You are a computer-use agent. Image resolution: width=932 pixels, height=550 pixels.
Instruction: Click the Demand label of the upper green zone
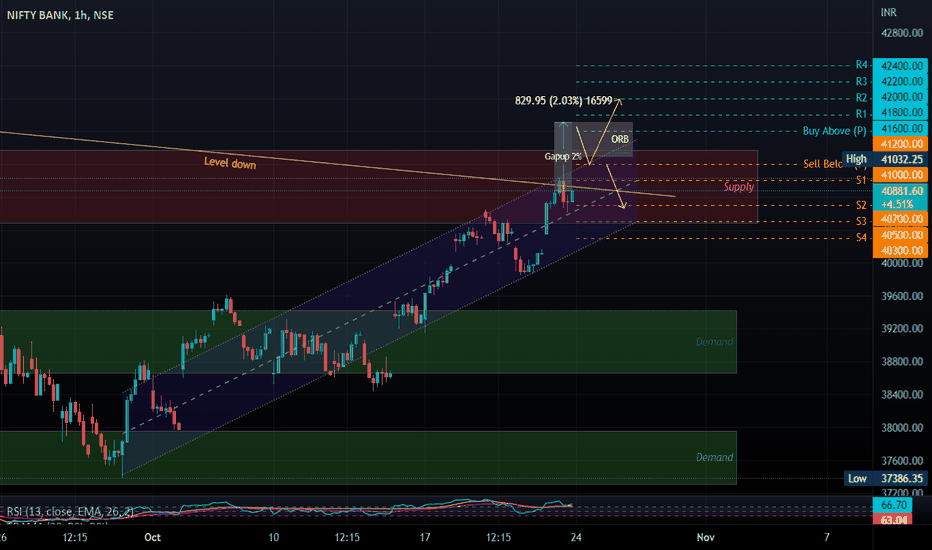tap(714, 342)
